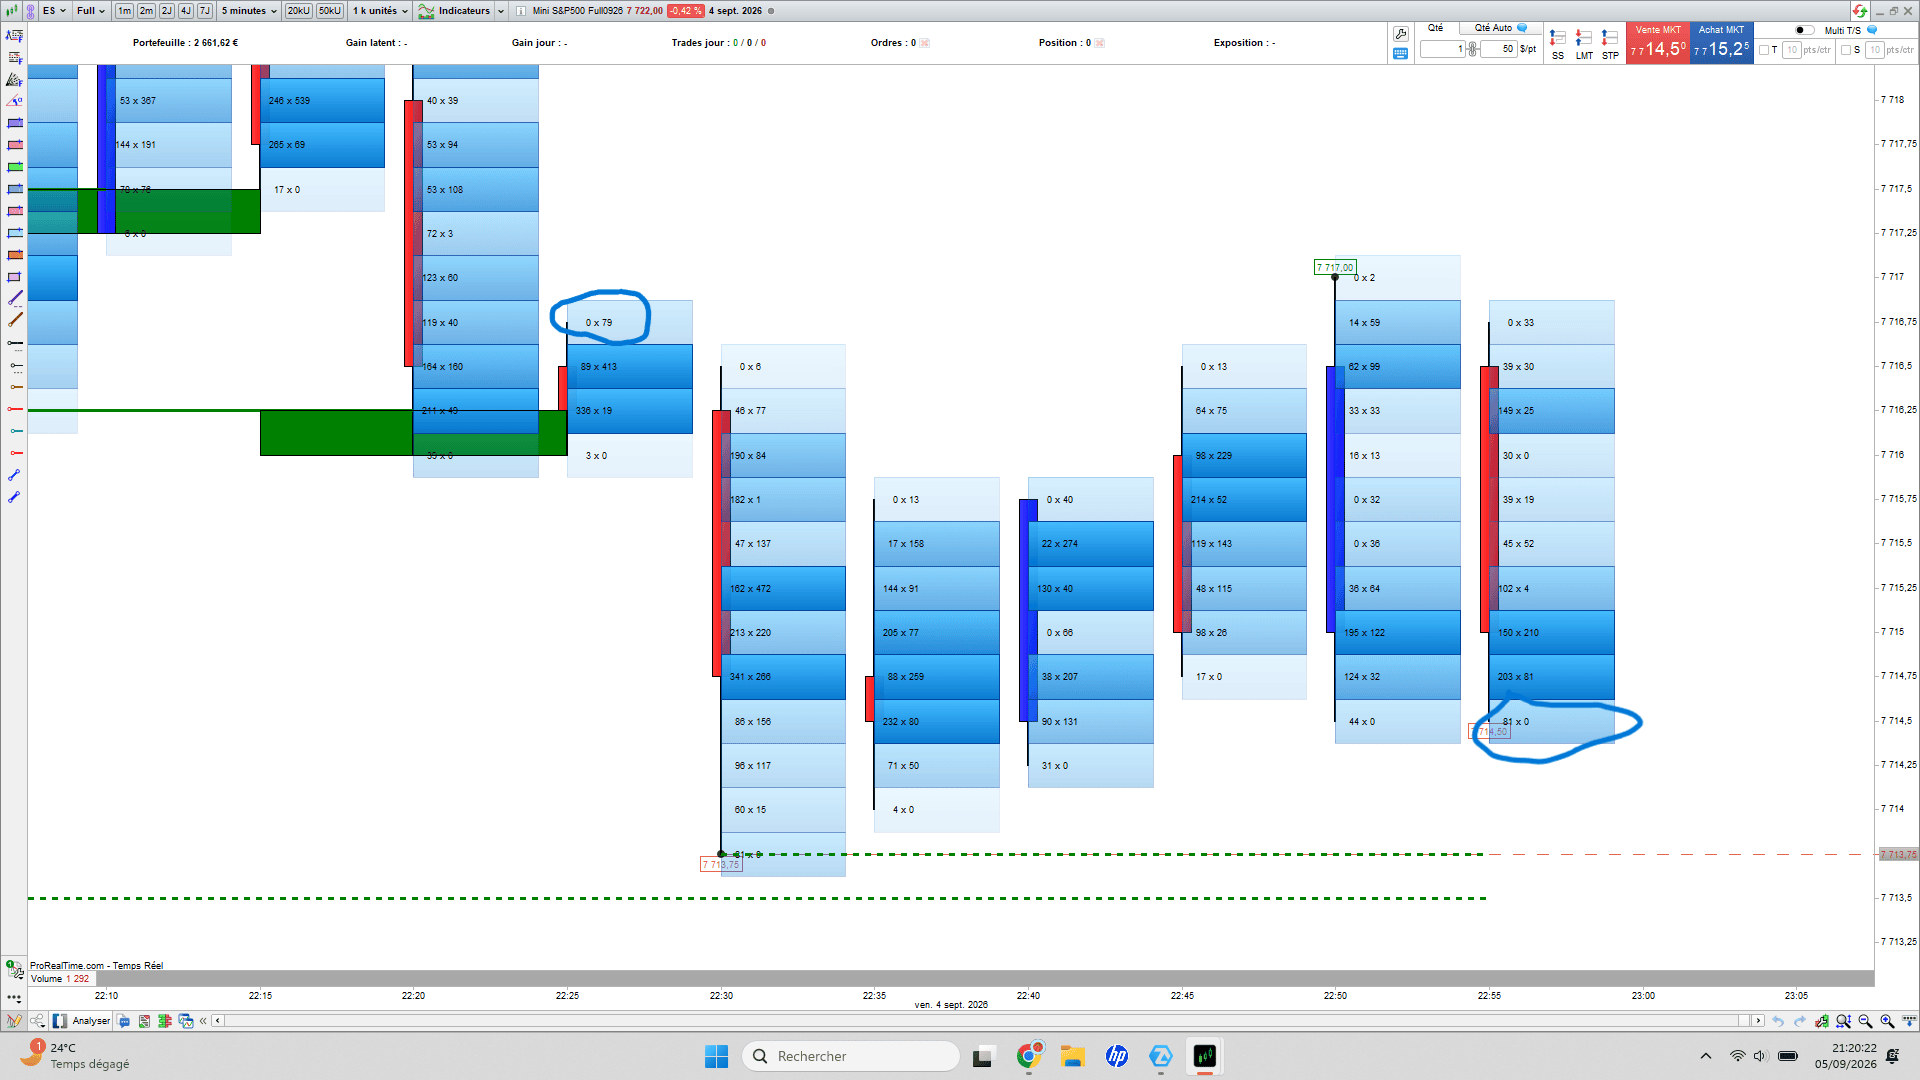Select the 20kU units shortcut
The width and height of the screenshot is (1920, 1080).
pyautogui.click(x=298, y=11)
